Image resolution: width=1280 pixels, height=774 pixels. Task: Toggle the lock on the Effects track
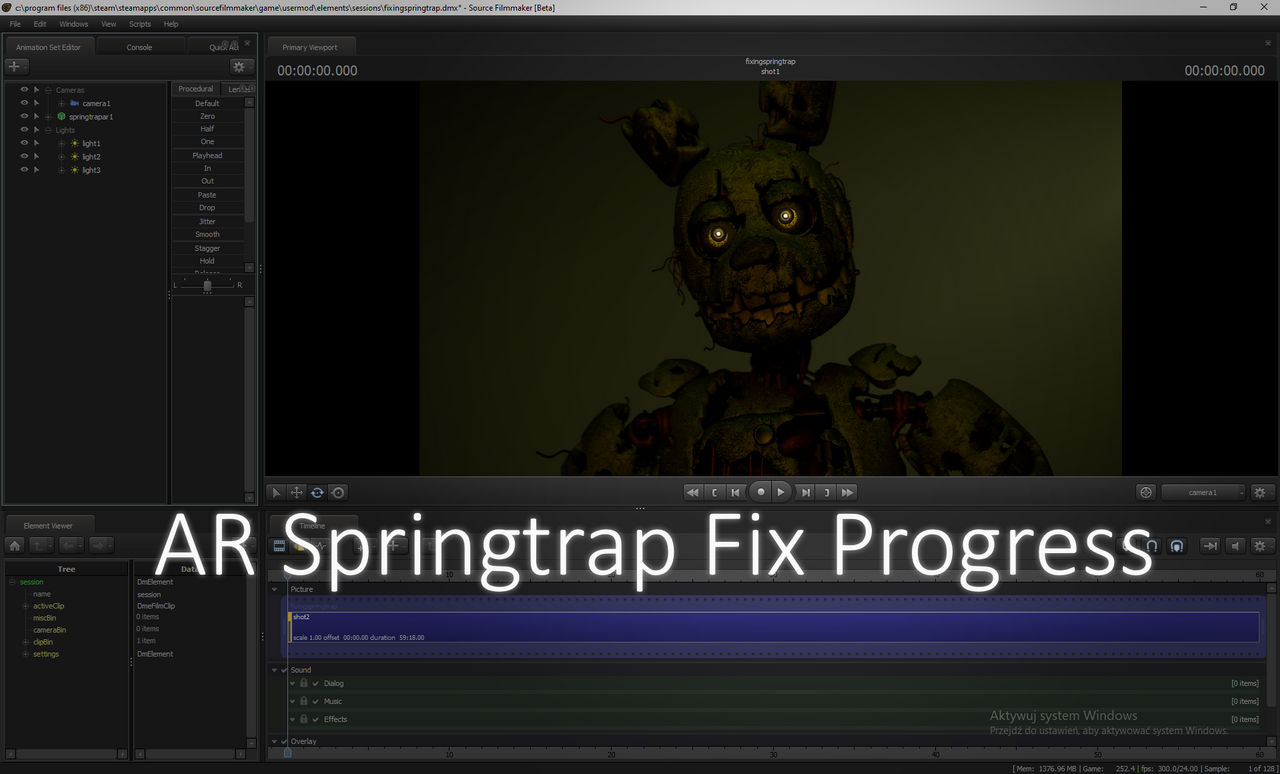coord(304,719)
